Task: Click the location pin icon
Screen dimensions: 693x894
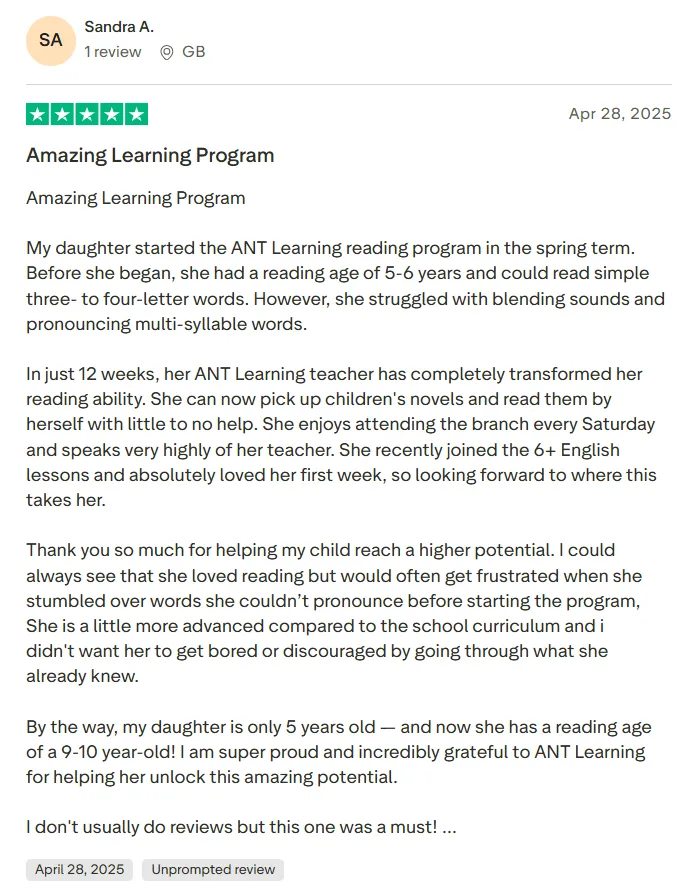Action: click(x=167, y=52)
